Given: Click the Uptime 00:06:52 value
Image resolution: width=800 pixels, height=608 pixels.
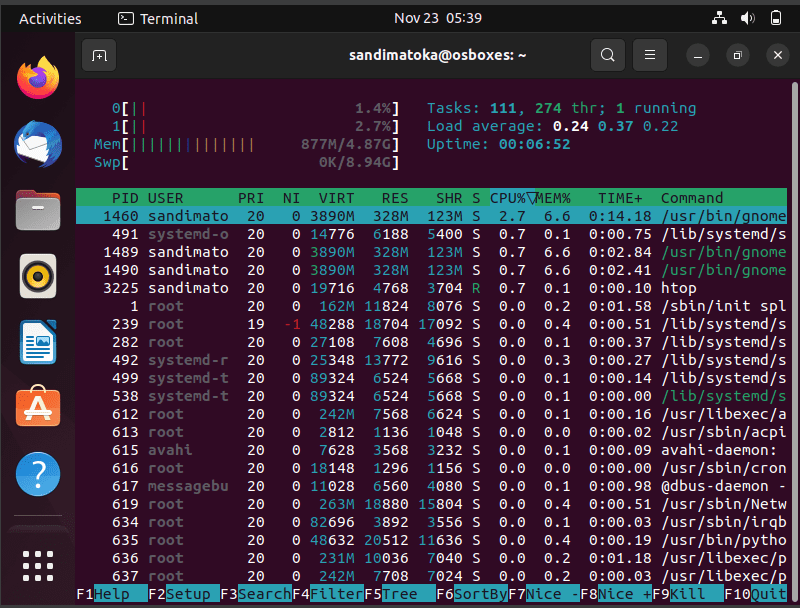Looking at the screenshot, I should point(534,144).
